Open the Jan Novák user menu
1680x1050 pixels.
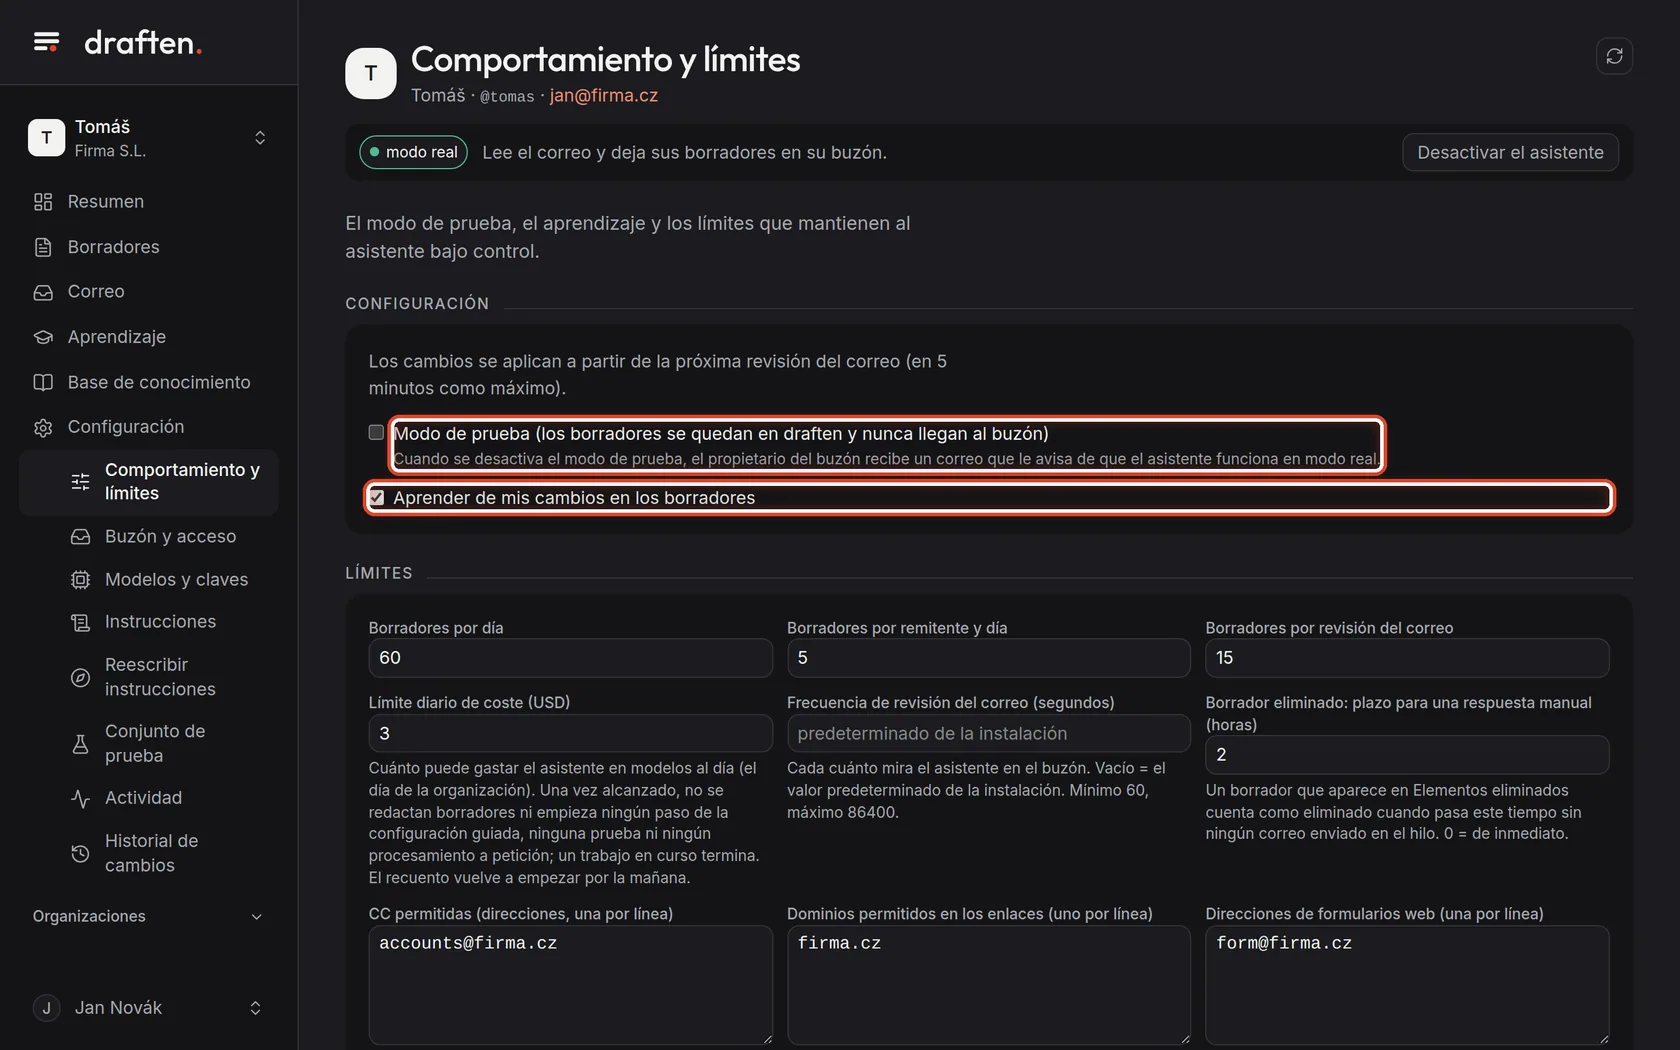pos(148,1008)
